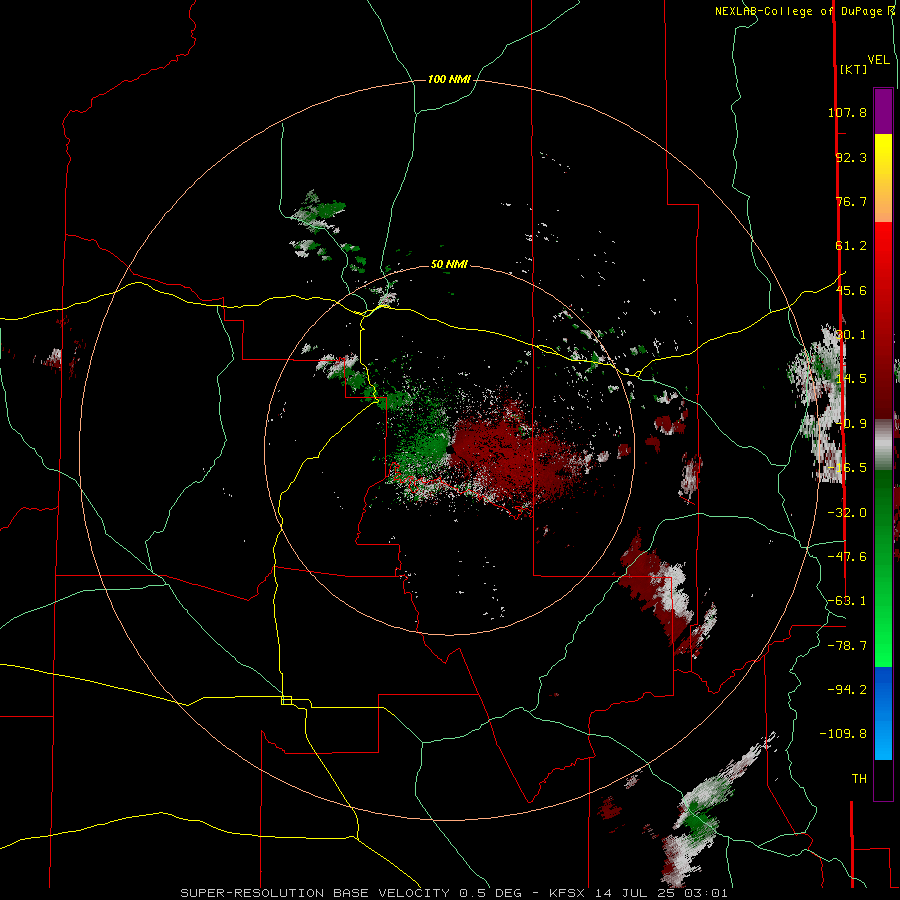Viewport: 900px width, 900px height.
Task: Click the blue segment of velocity color bar
Action: (x=883, y=713)
